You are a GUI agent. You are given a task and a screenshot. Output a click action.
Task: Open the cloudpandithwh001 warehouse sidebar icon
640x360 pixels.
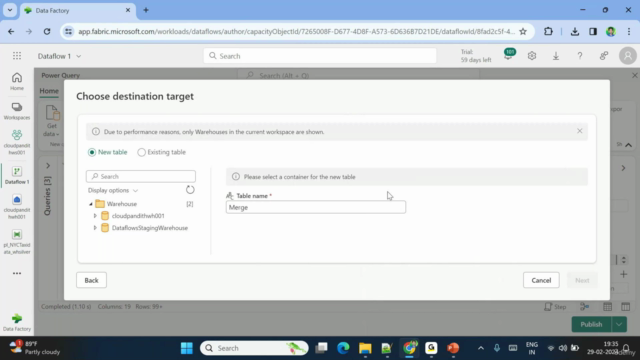point(17,207)
